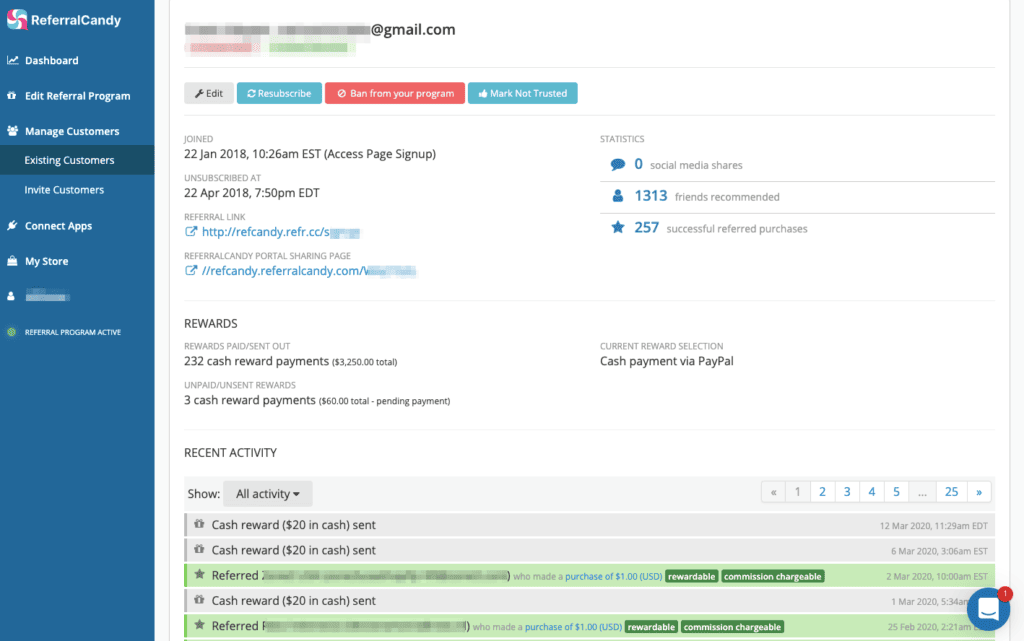Viewport: 1024px width, 641px height.
Task: Click the portal sharing page external-link icon
Action: (191, 270)
